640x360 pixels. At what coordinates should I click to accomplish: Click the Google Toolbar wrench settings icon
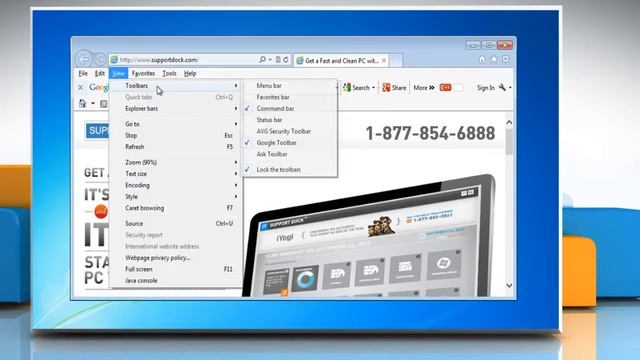(502, 87)
